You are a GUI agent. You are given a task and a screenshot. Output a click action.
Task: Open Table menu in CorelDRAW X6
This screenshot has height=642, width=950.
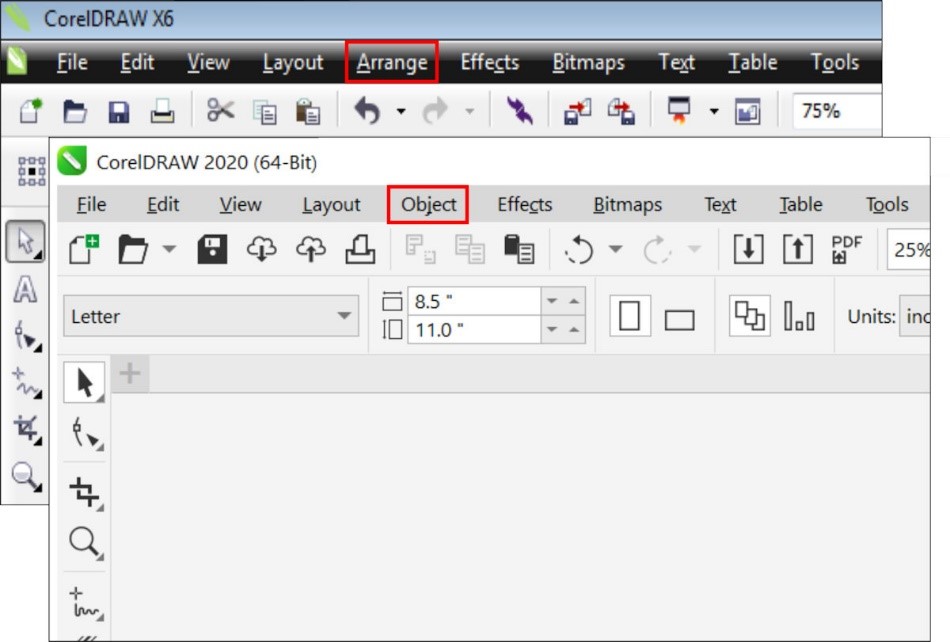coord(753,62)
